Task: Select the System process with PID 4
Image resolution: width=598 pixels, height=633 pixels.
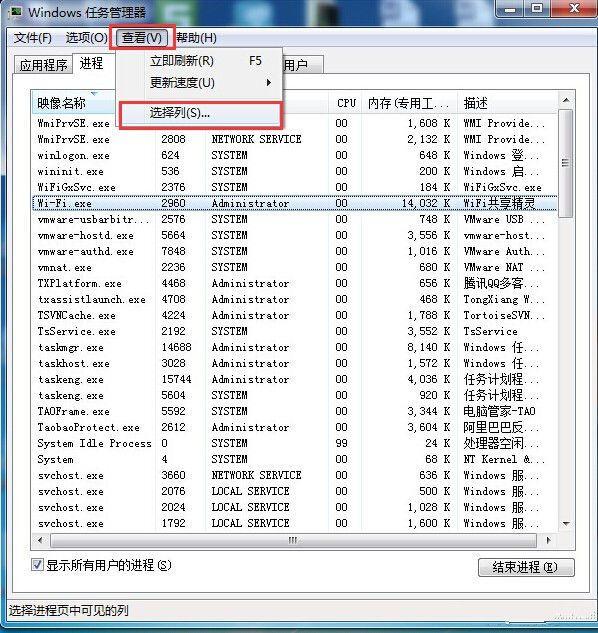Action: point(295,459)
